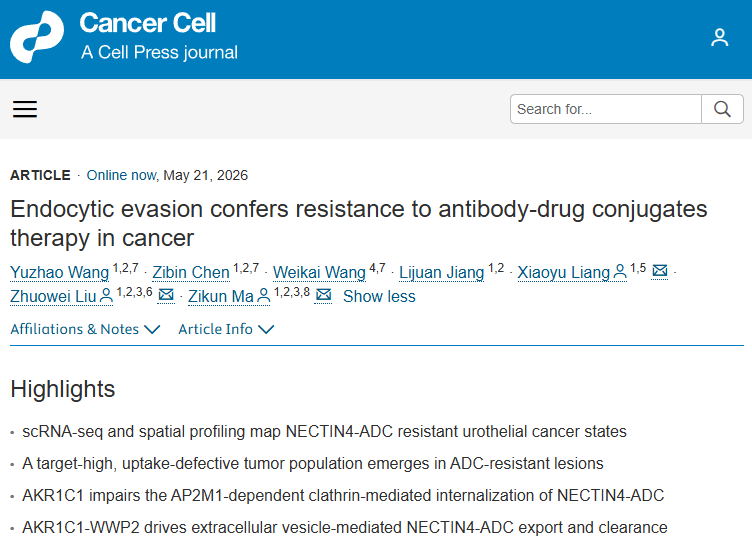Image resolution: width=752 pixels, height=548 pixels.
Task: Click the Online now link
Action: pyautogui.click(x=122, y=175)
